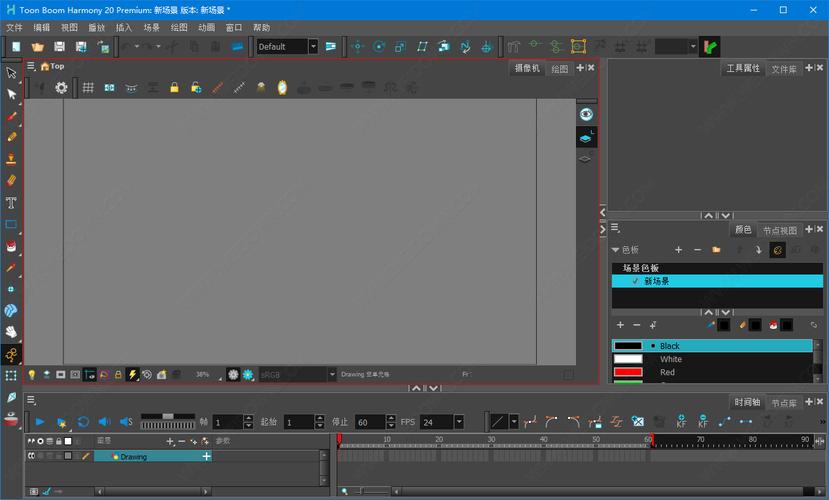The height and width of the screenshot is (500, 829).
Task: Open the Default workspace dropdown
Action: (x=313, y=47)
